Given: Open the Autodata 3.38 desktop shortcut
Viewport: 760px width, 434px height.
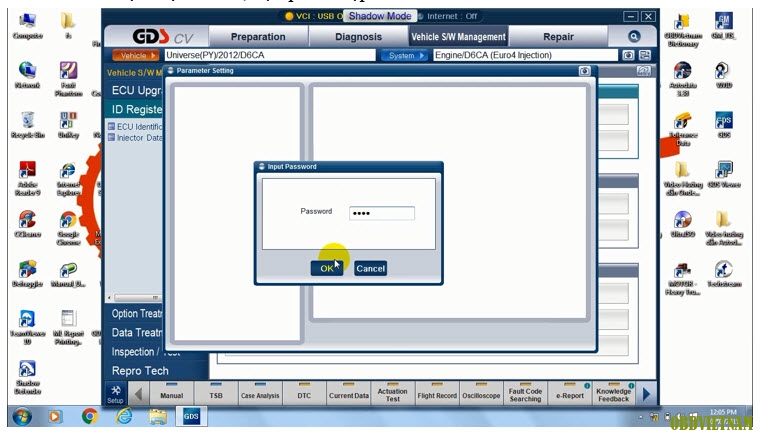Looking at the screenshot, I should 683,79.
